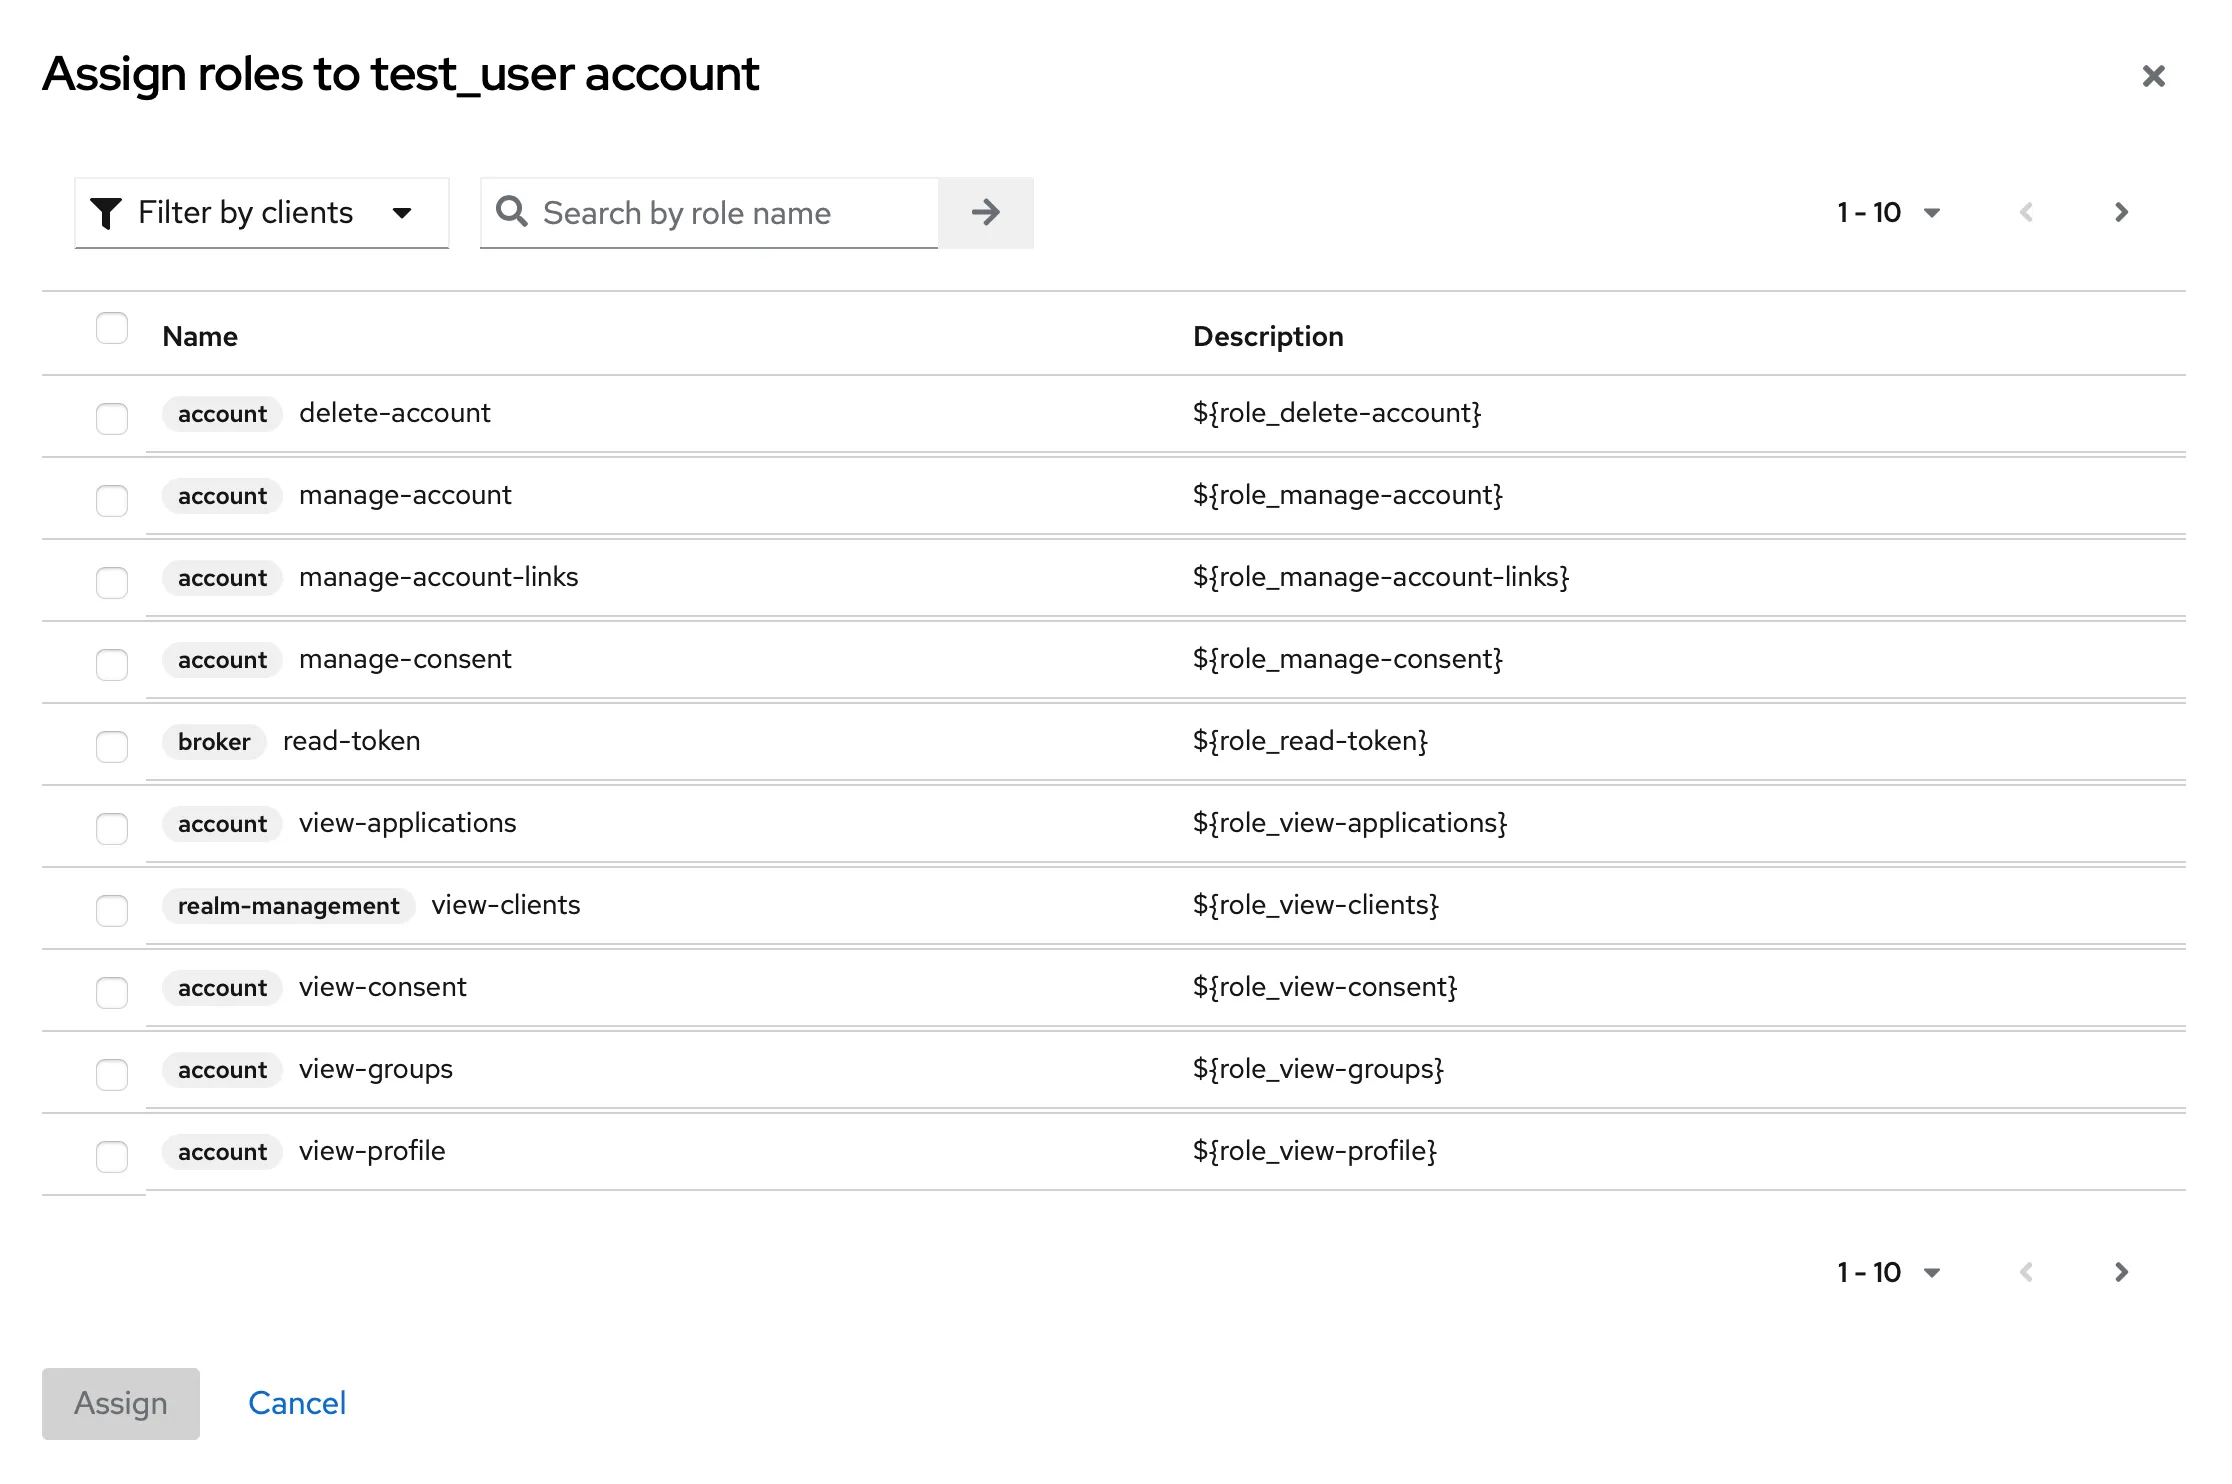This screenshot has width=2232, height=1484.
Task: Close the Assign roles dialog
Action: point(2153,76)
